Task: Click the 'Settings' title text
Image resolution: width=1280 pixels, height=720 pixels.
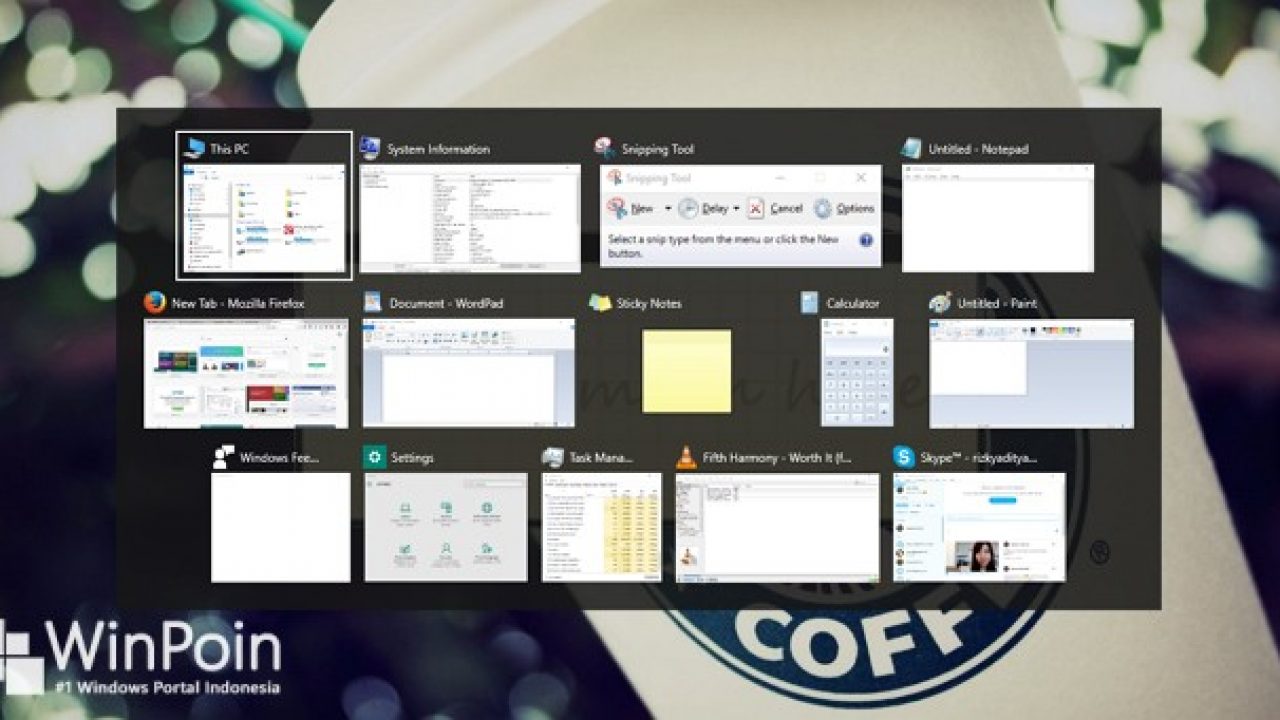Action: (x=412, y=458)
